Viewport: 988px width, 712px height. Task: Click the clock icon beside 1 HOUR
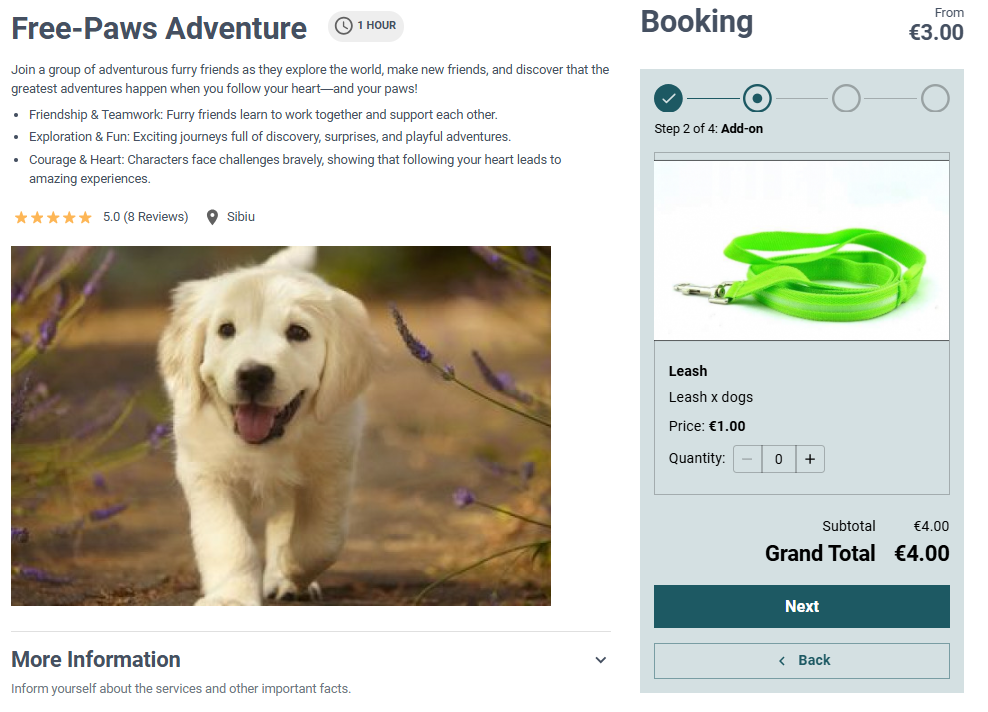click(x=343, y=26)
